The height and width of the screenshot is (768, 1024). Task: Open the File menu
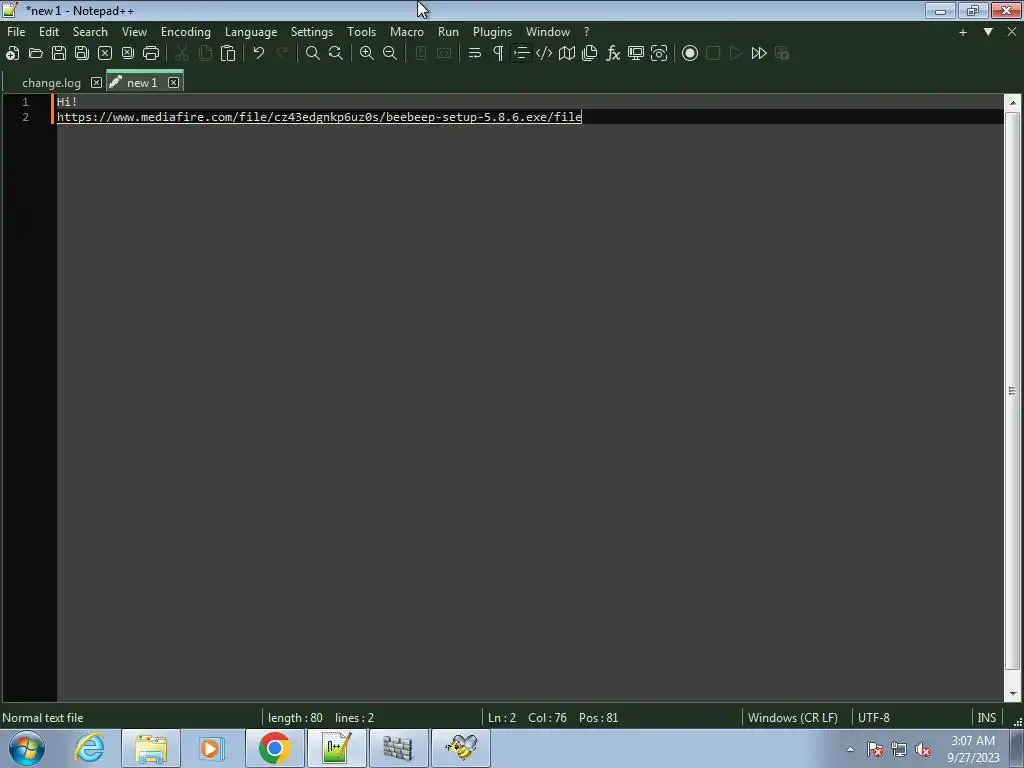[x=16, y=32]
